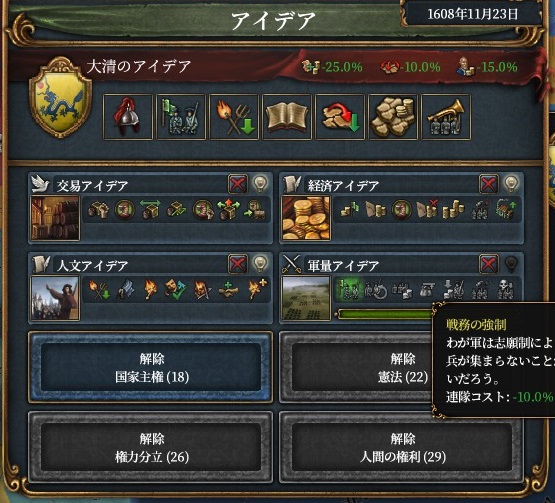Select the open book national idea icon

[287, 117]
